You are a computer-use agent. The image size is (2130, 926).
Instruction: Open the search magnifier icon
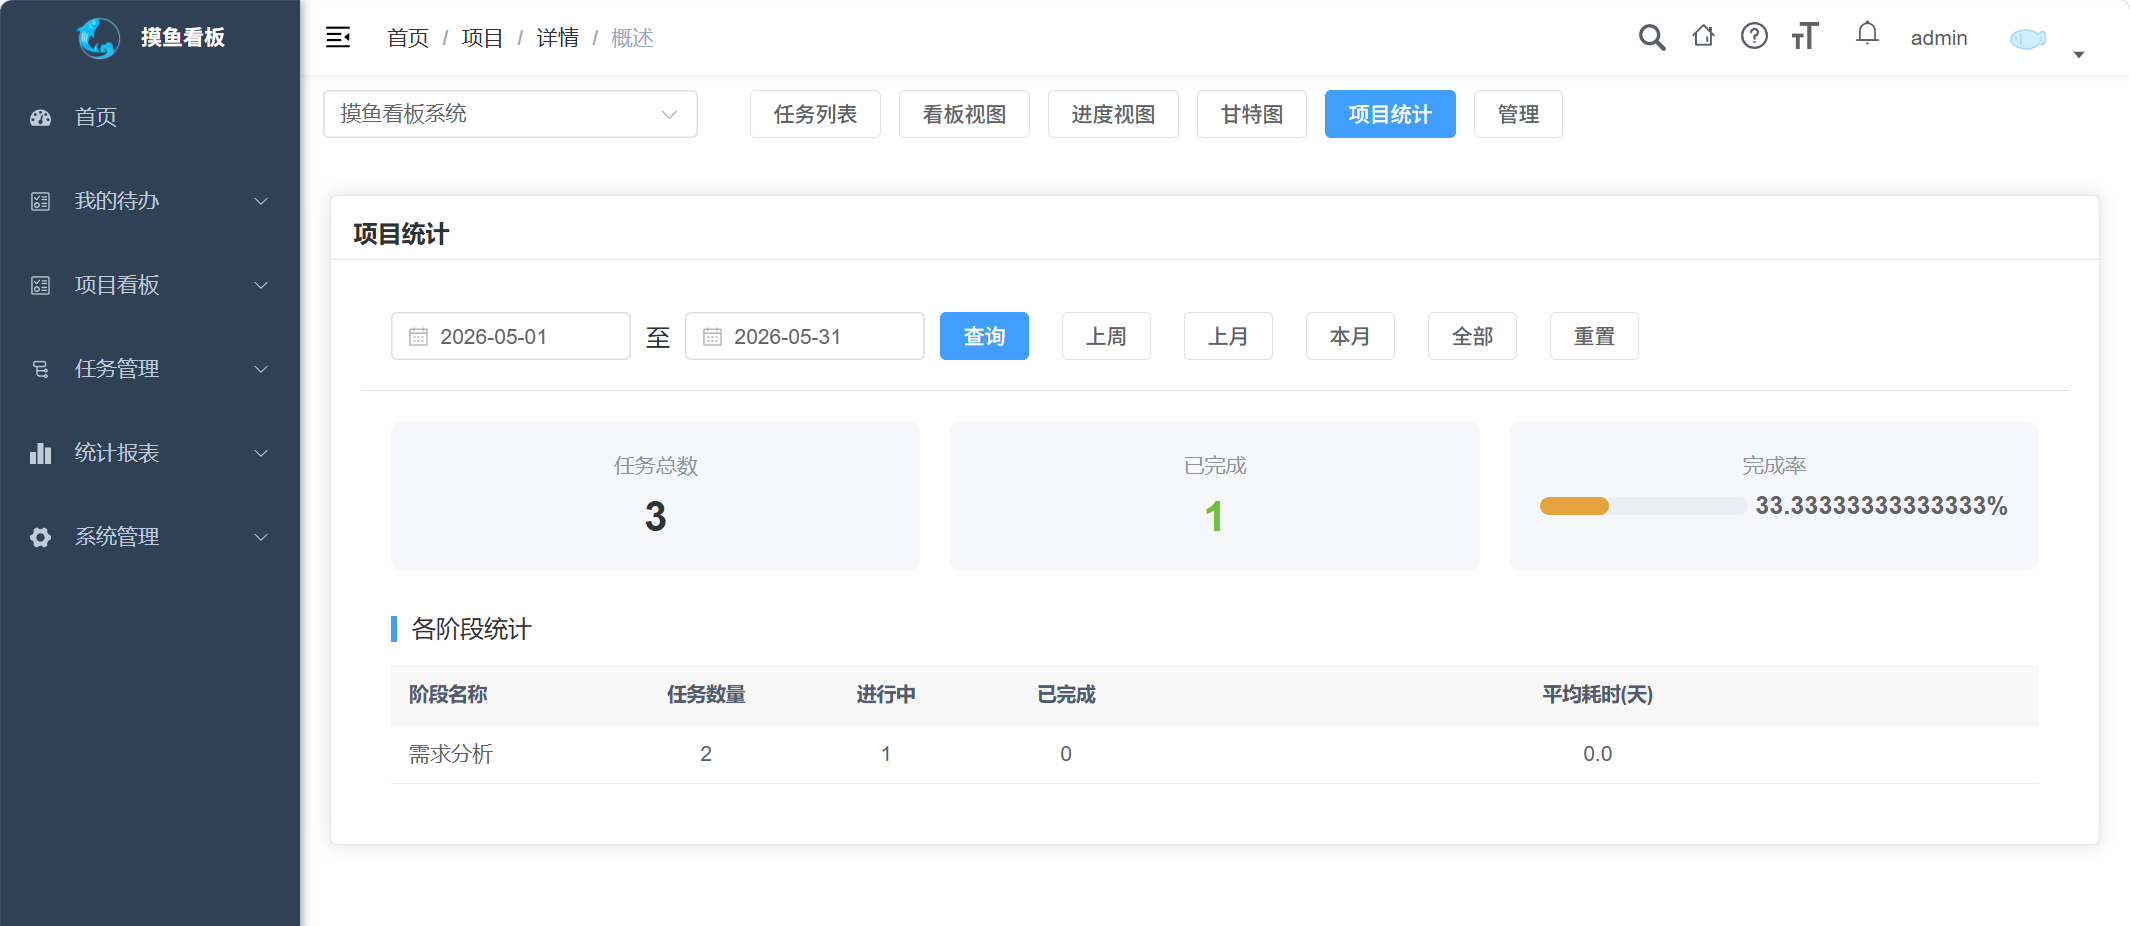[x=1652, y=38]
